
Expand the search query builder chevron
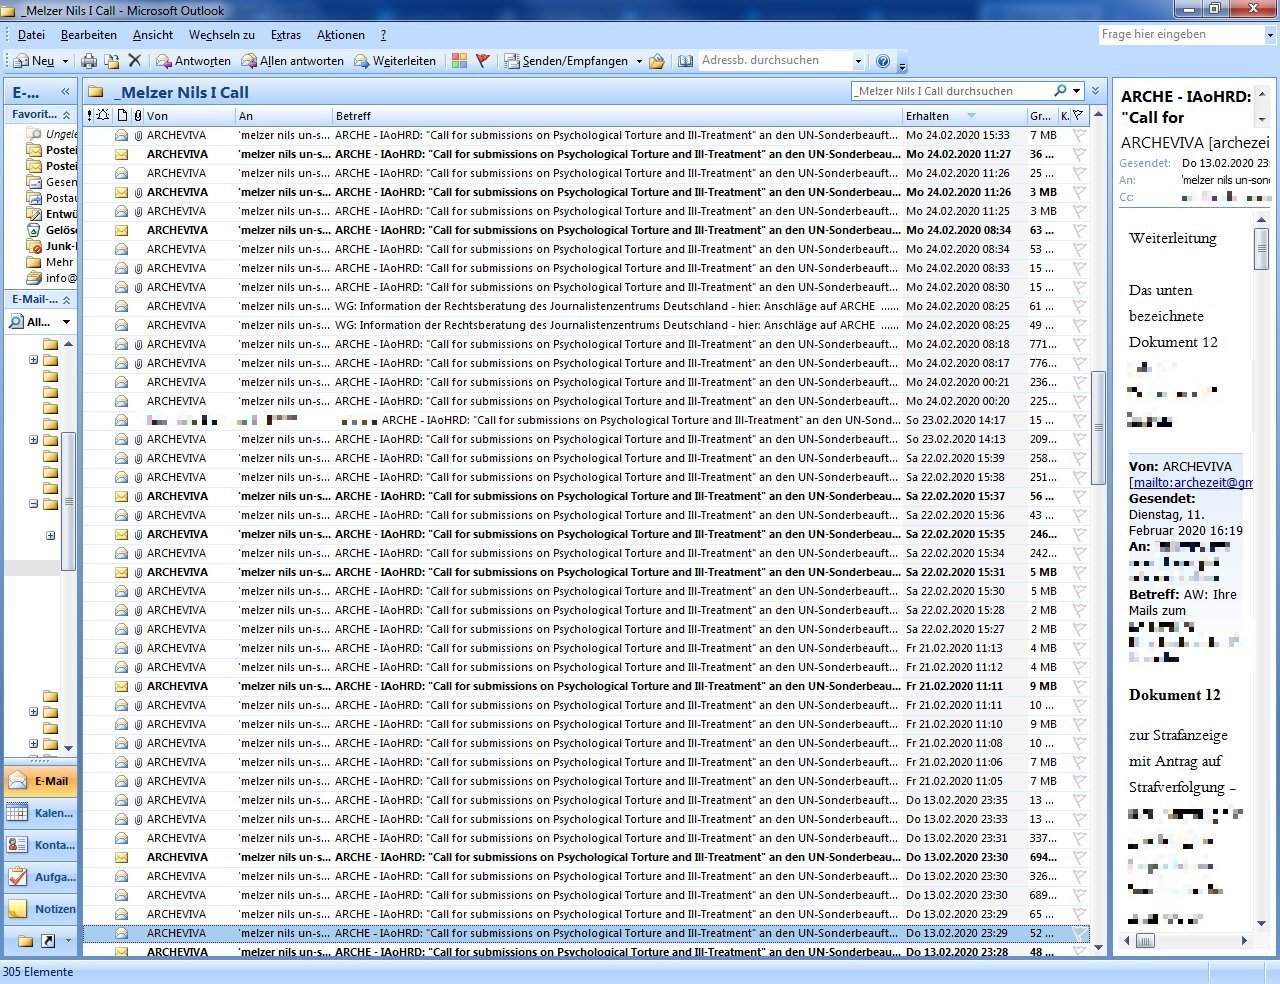point(1095,91)
